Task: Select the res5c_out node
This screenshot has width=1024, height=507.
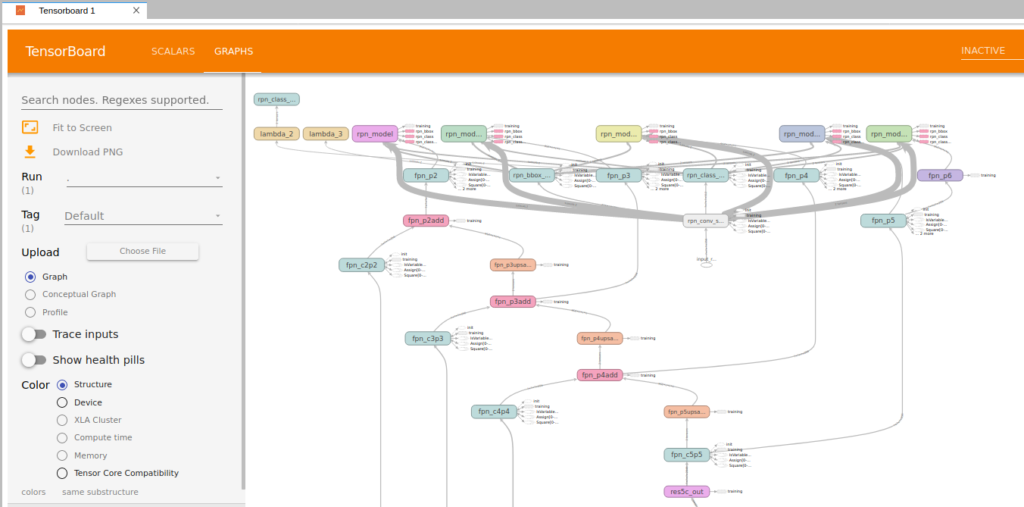Action: (x=686, y=491)
